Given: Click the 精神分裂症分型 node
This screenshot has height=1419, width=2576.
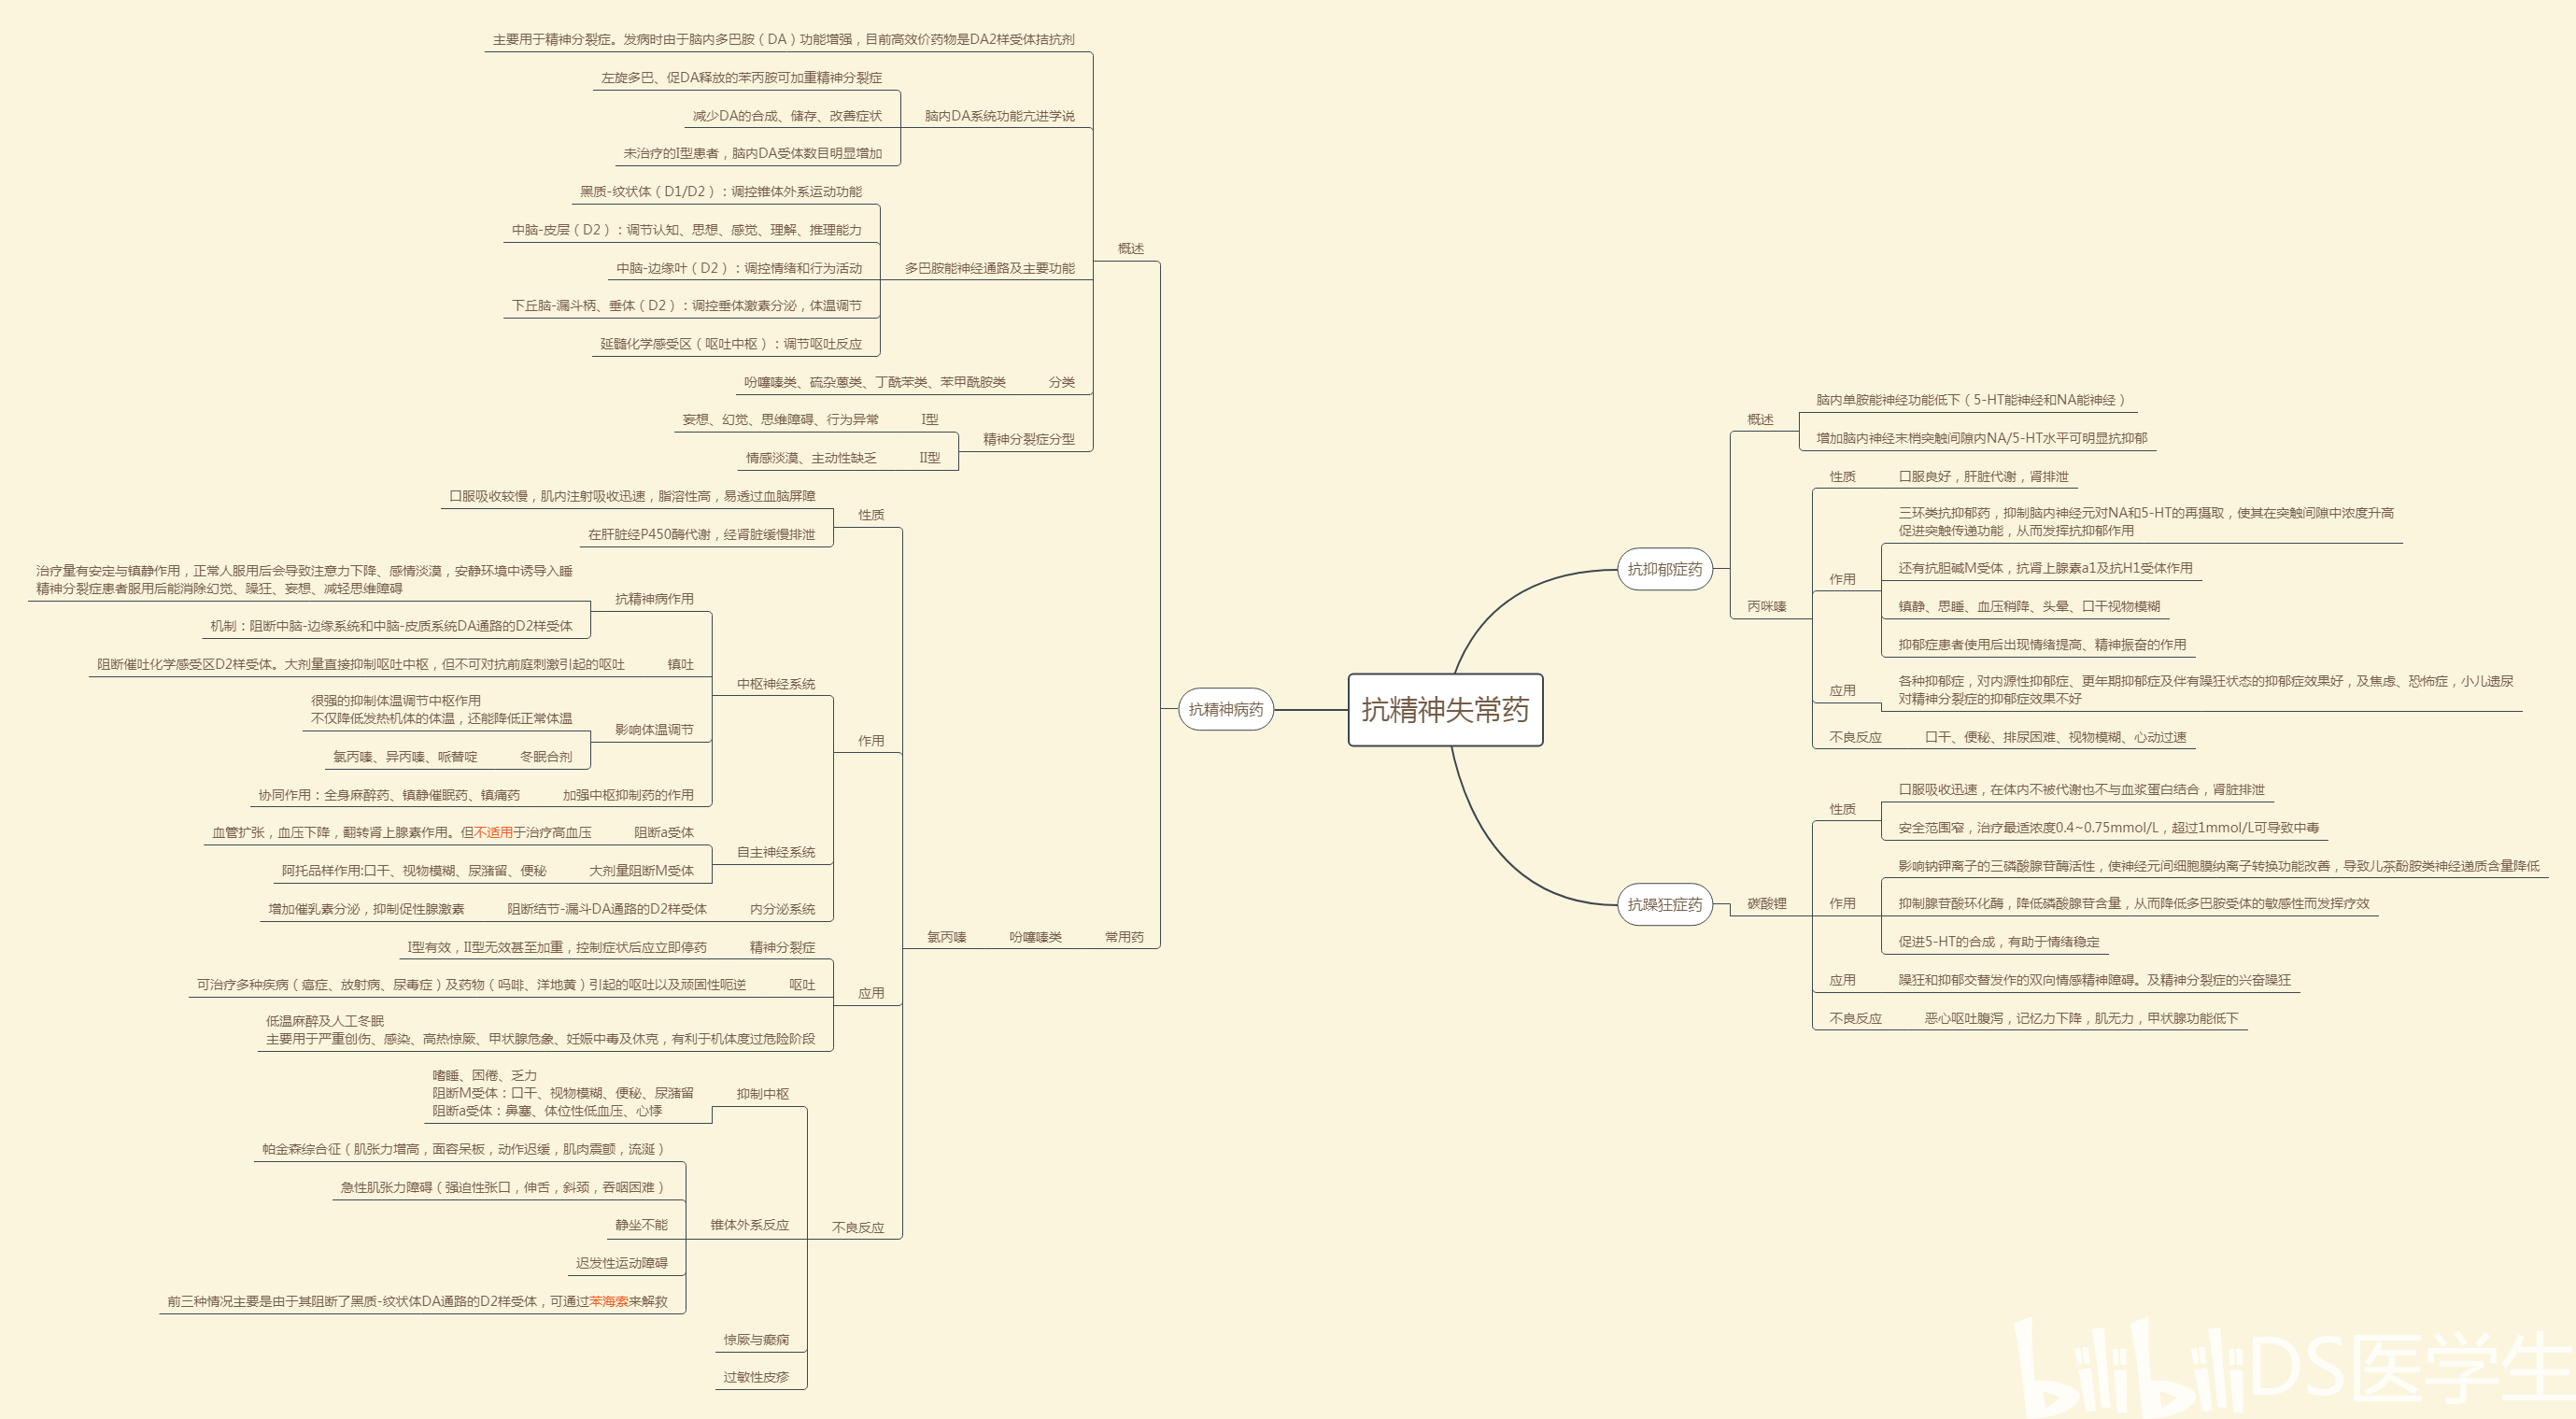Looking at the screenshot, I should [x=1029, y=439].
